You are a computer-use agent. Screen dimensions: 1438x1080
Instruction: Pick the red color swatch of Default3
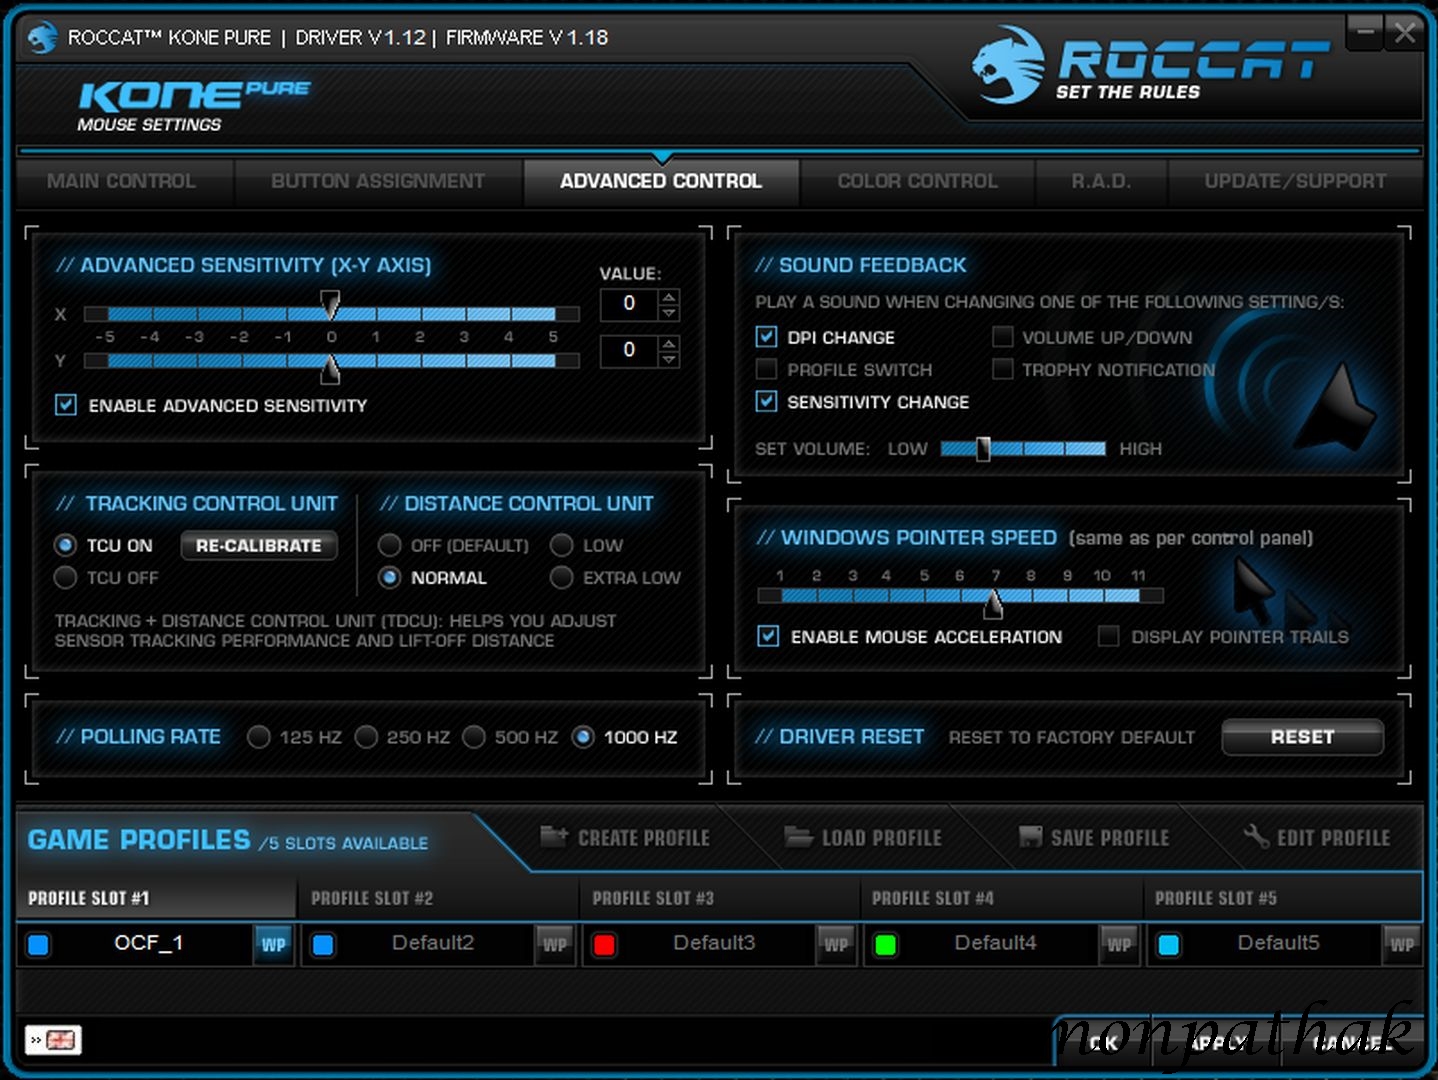(x=604, y=945)
